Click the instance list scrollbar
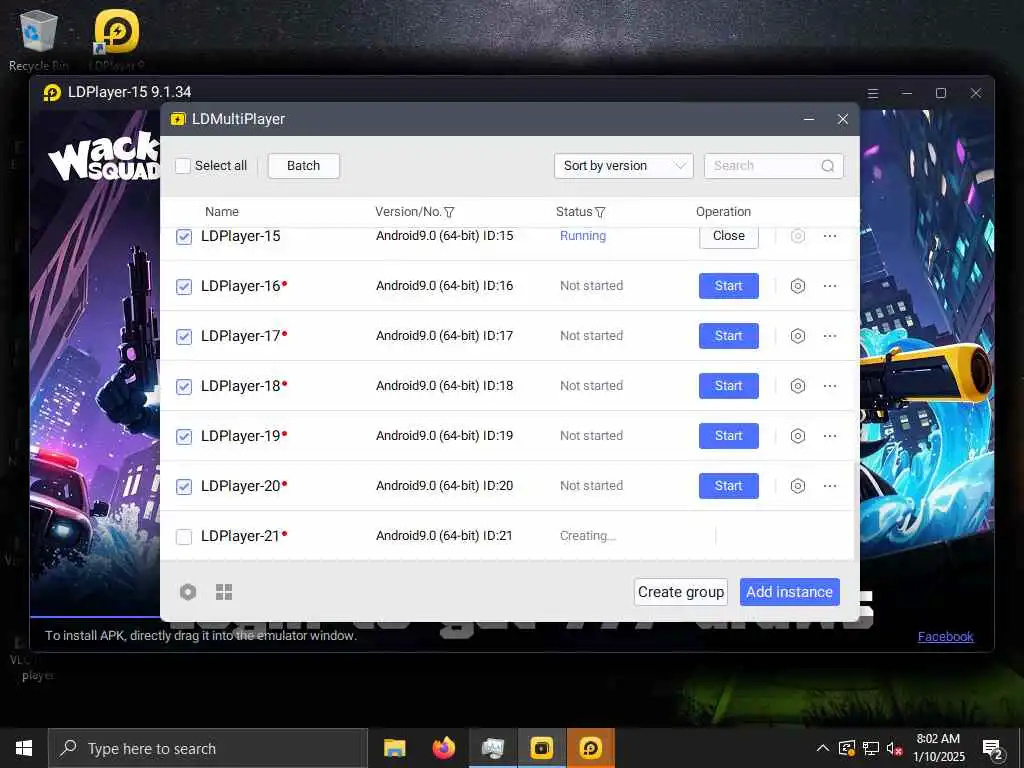The width and height of the screenshot is (1024, 768). [856, 509]
